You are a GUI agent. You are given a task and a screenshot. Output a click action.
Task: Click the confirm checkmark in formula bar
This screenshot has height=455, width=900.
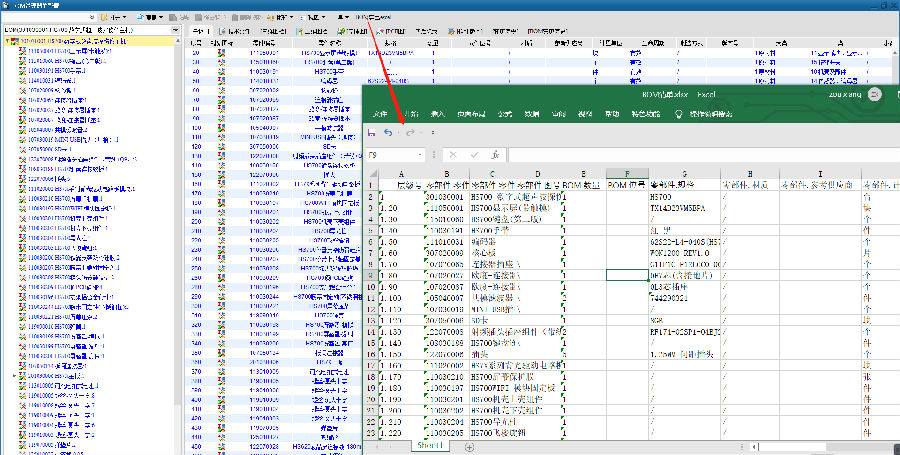point(474,155)
